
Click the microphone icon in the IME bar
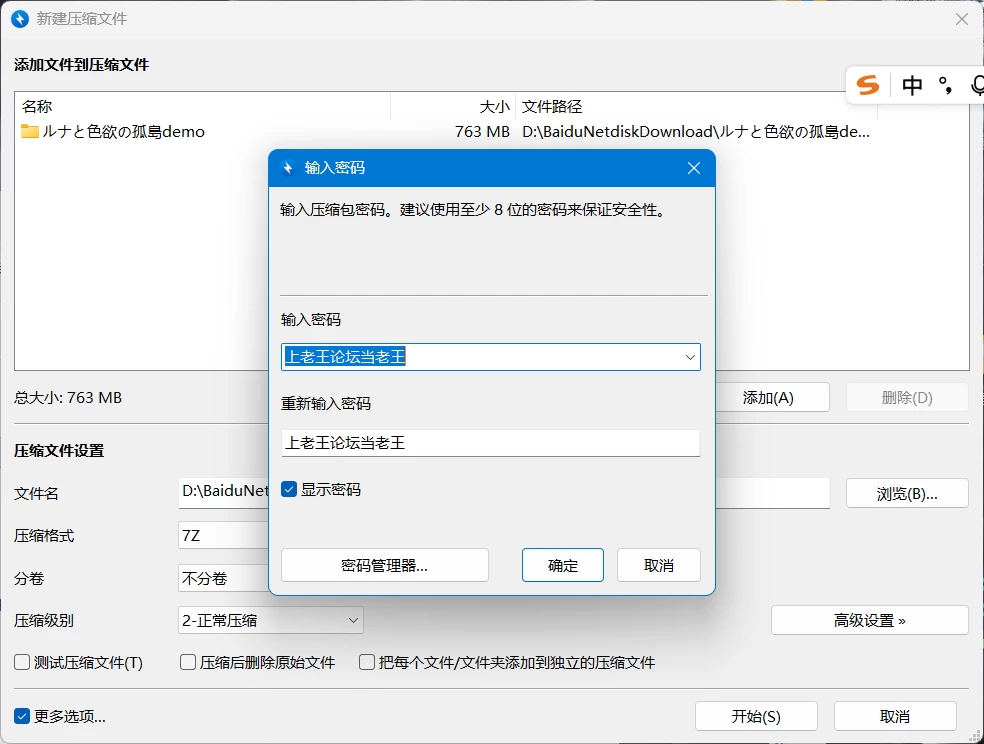point(976,85)
